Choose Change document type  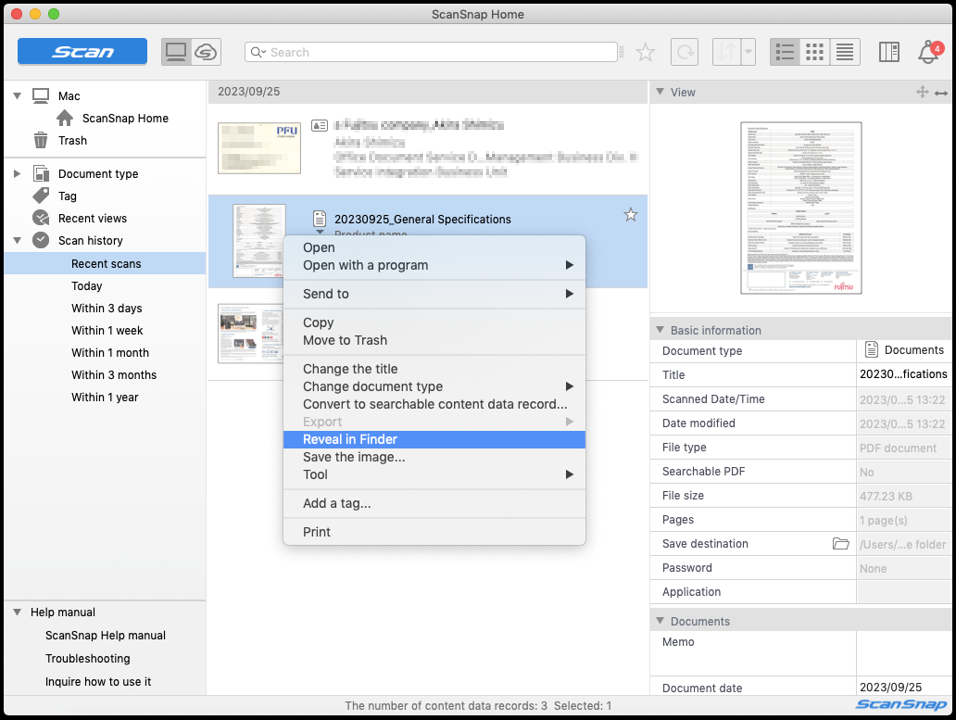tap(434, 387)
